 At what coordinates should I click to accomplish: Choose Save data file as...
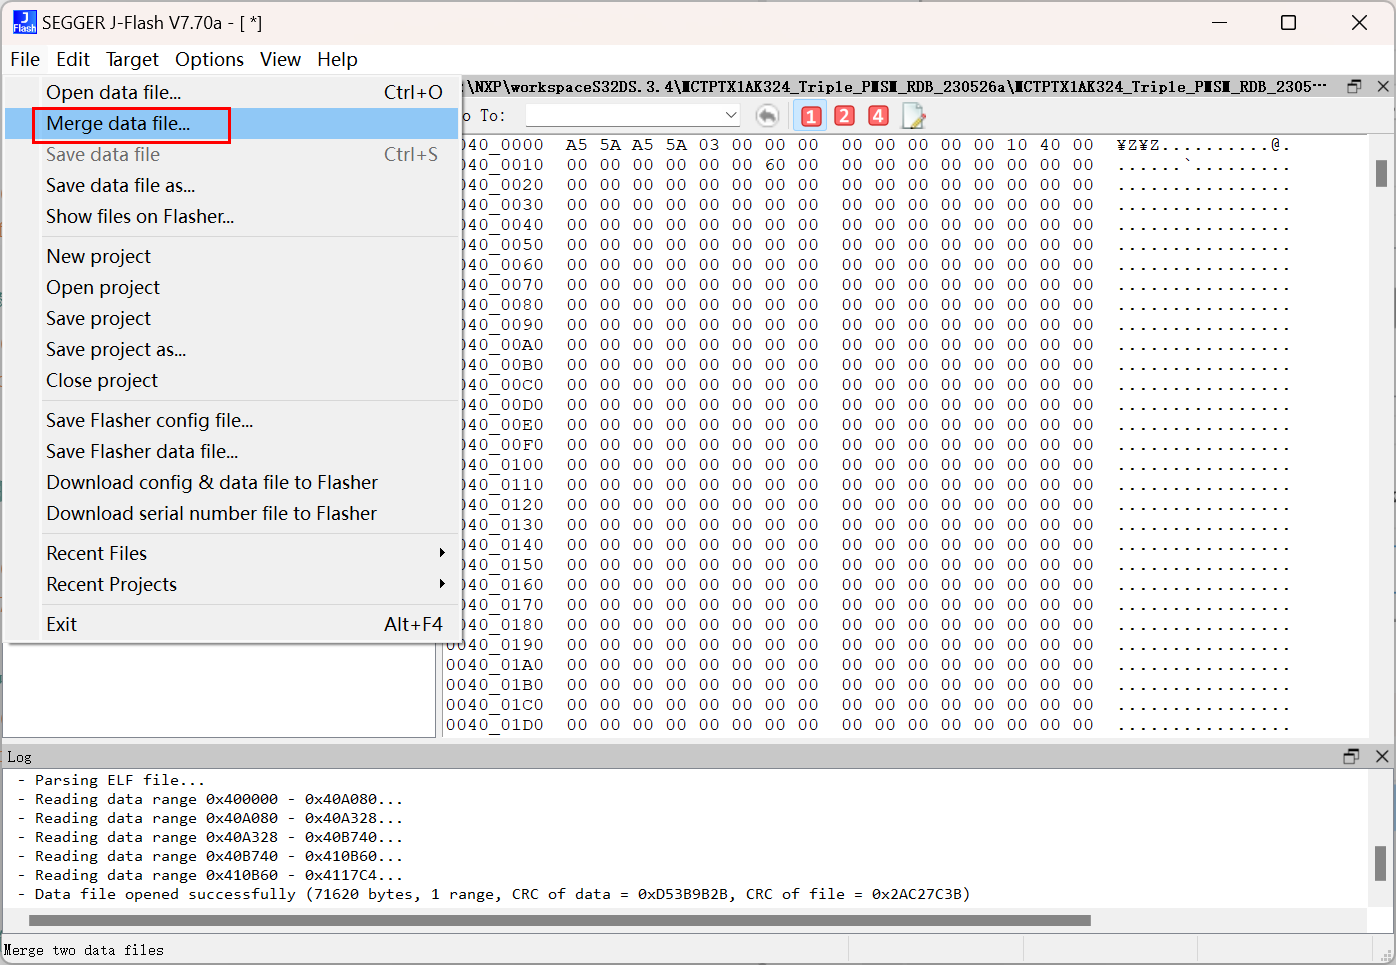click(232, 185)
